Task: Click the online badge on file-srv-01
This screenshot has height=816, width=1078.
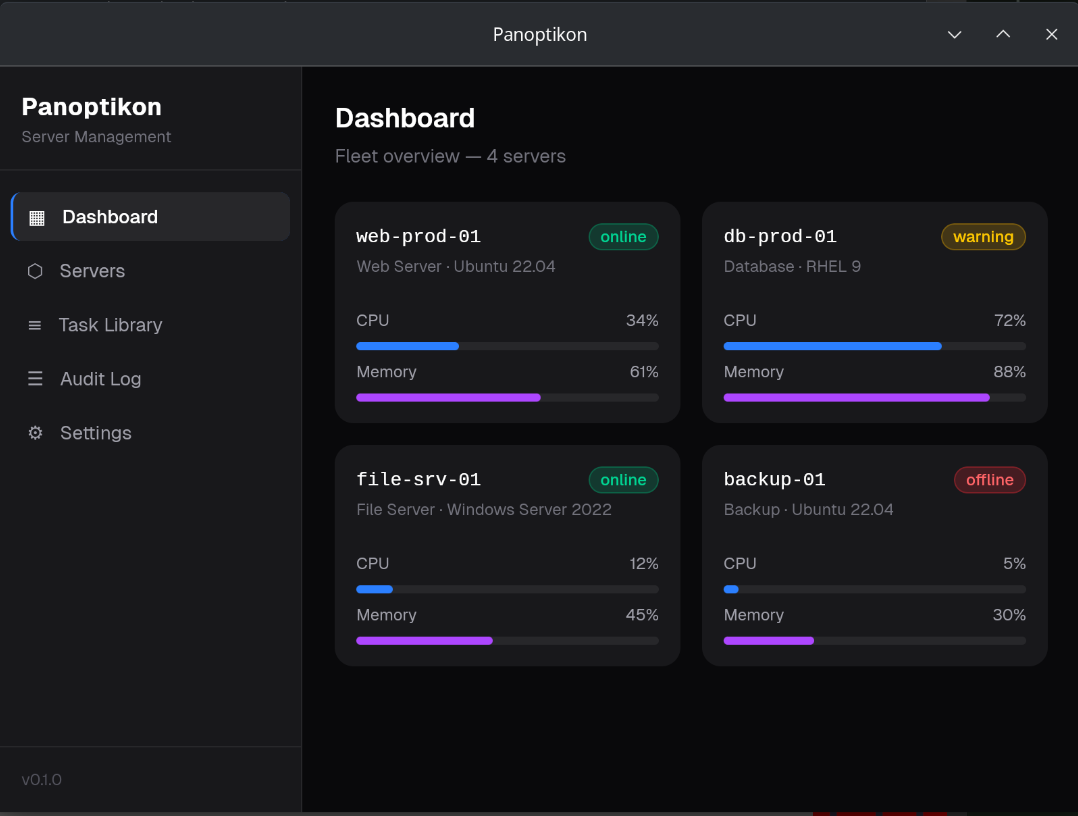Action: pos(624,480)
